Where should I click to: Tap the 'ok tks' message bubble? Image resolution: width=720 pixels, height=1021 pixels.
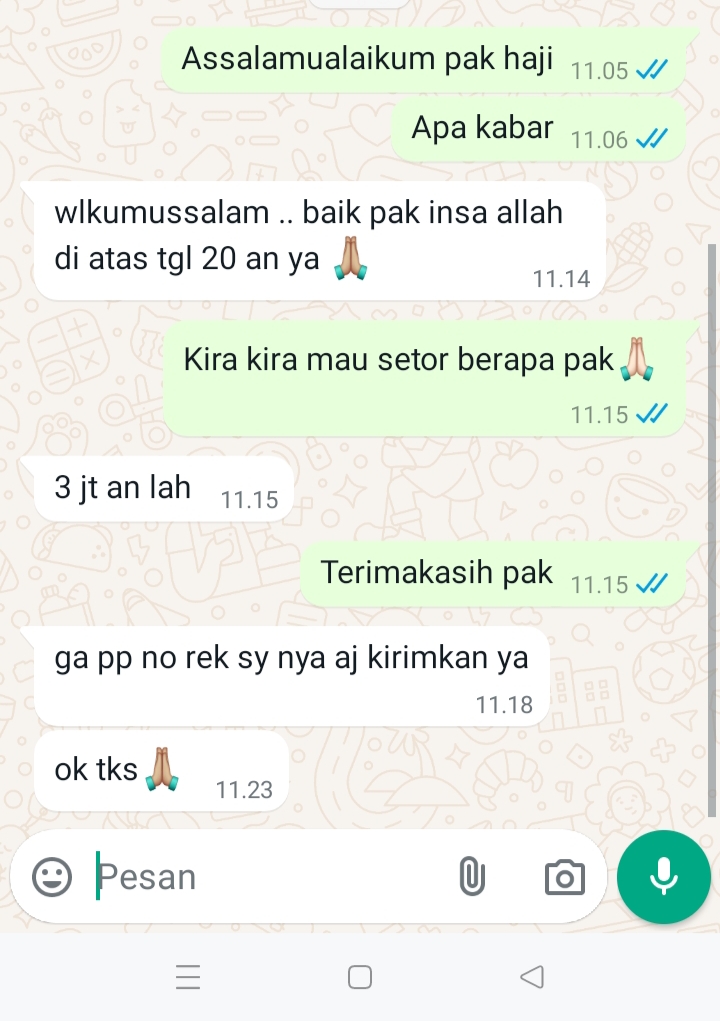tap(161, 771)
